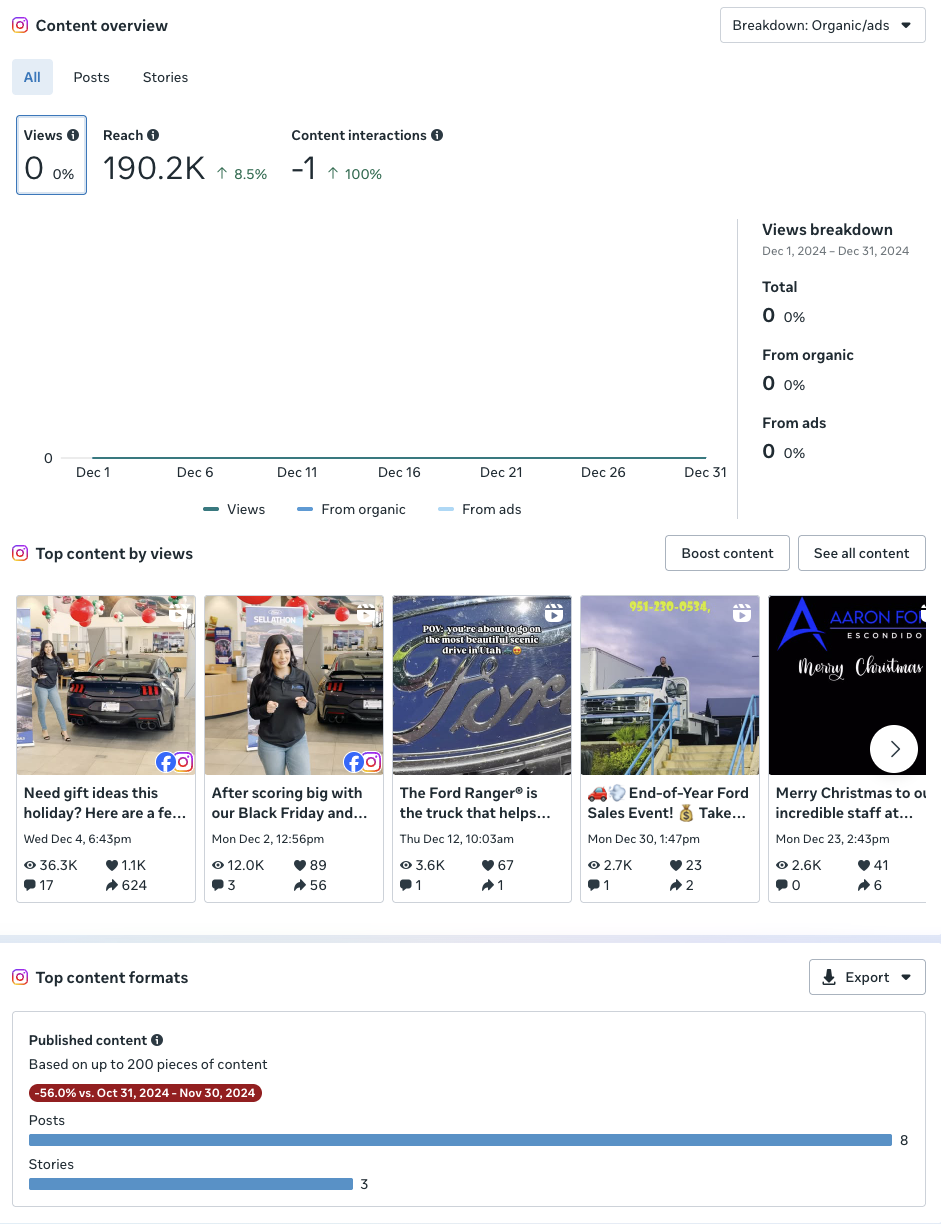Viewport: 941px width, 1224px height.
Task: Click the next arrow on the top content carousel
Action: pos(894,749)
